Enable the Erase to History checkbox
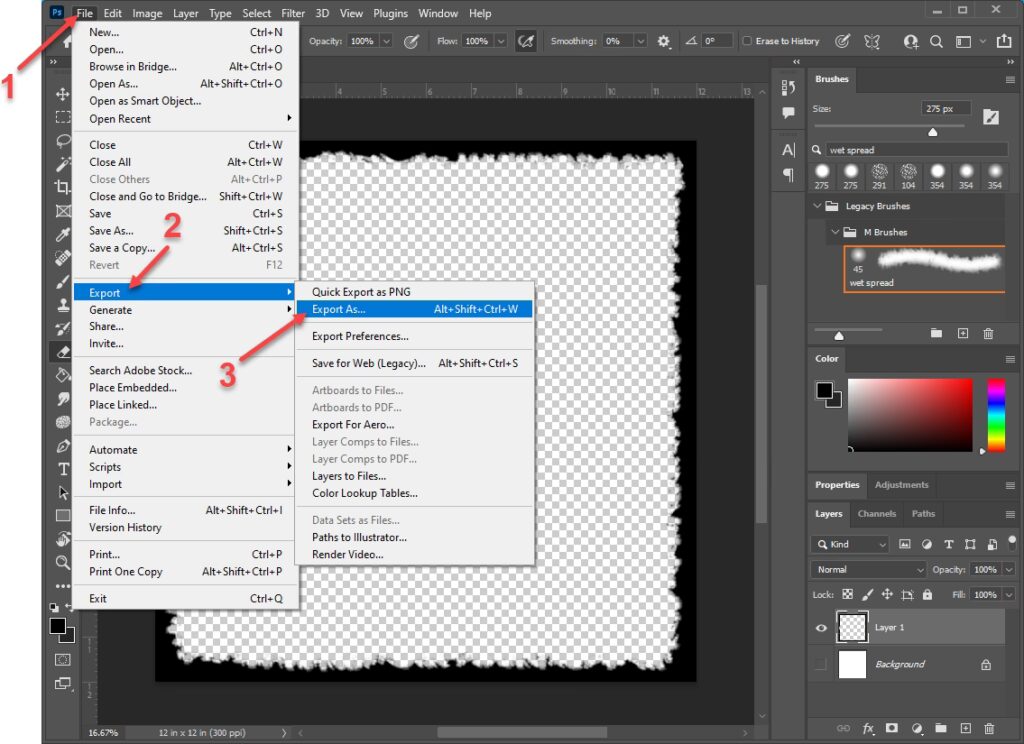This screenshot has height=744, width=1024. point(747,41)
